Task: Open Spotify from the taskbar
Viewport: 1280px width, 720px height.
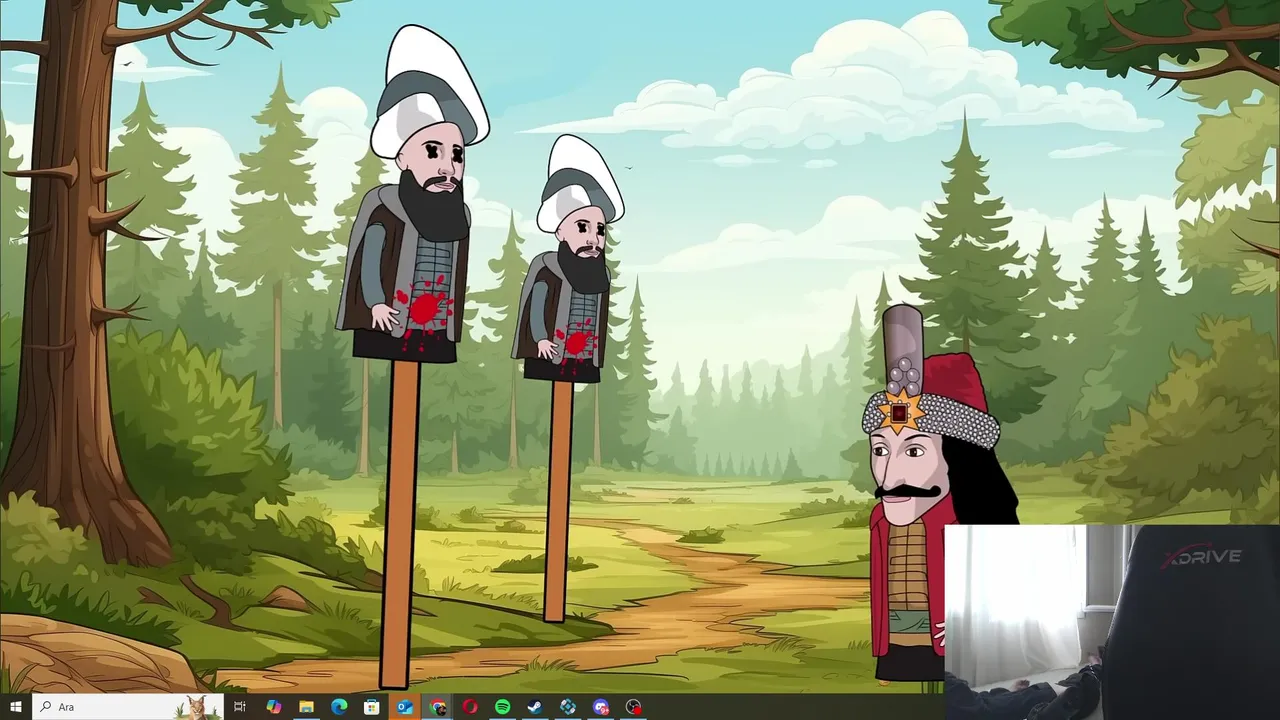Action: pyautogui.click(x=502, y=707)
